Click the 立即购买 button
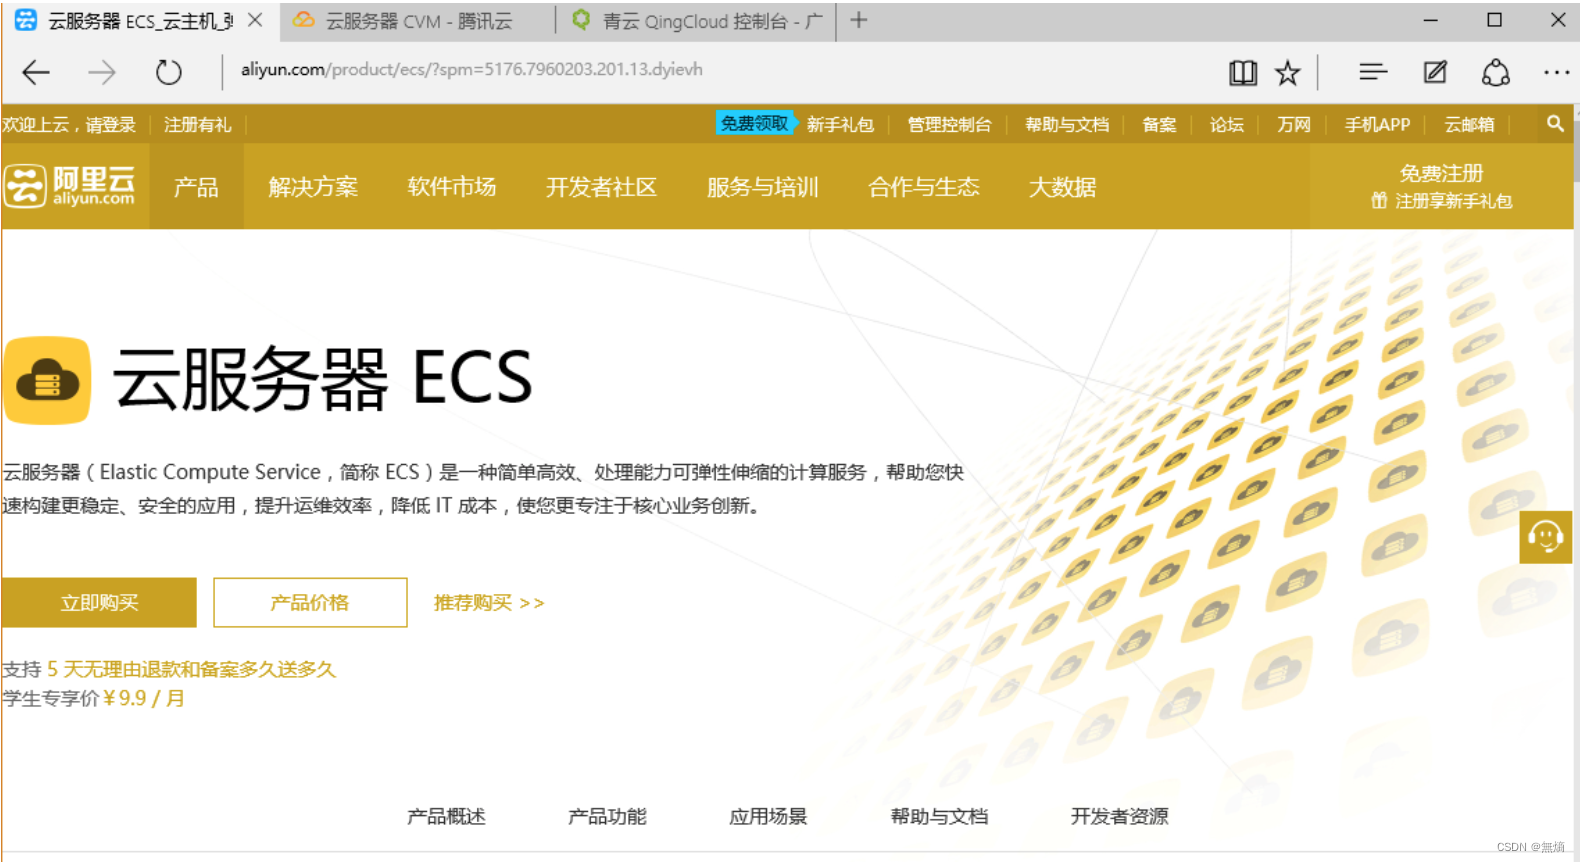 (99, 602)
